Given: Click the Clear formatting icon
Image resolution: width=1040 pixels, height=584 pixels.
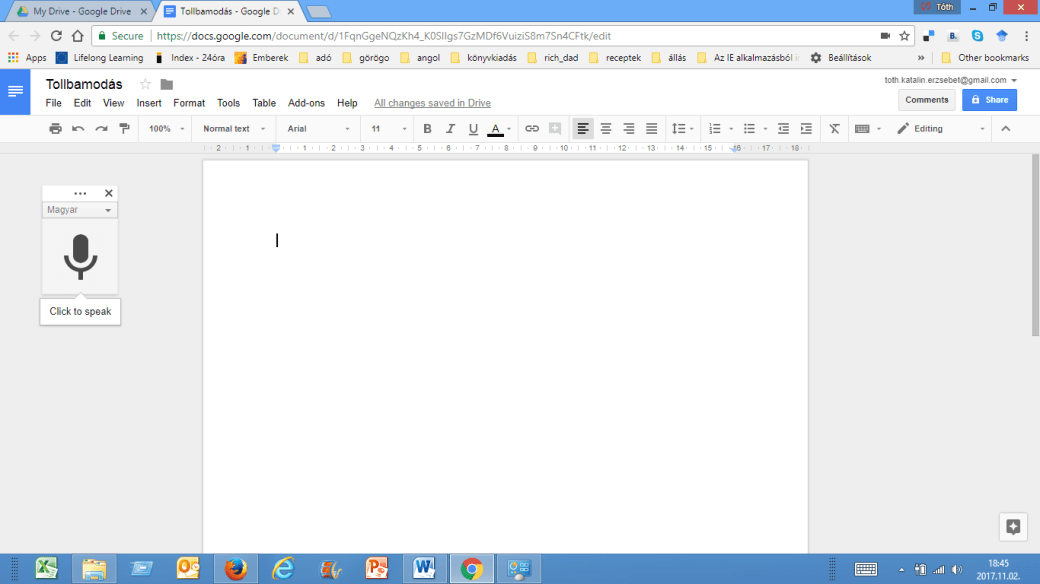Looking at the screenshot, I should [x=835, y=129].
